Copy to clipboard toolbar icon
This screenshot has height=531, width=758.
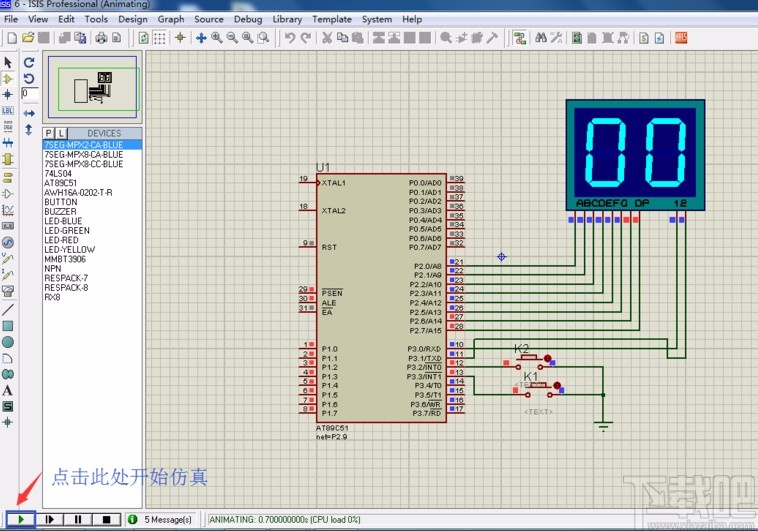(342, 38)
